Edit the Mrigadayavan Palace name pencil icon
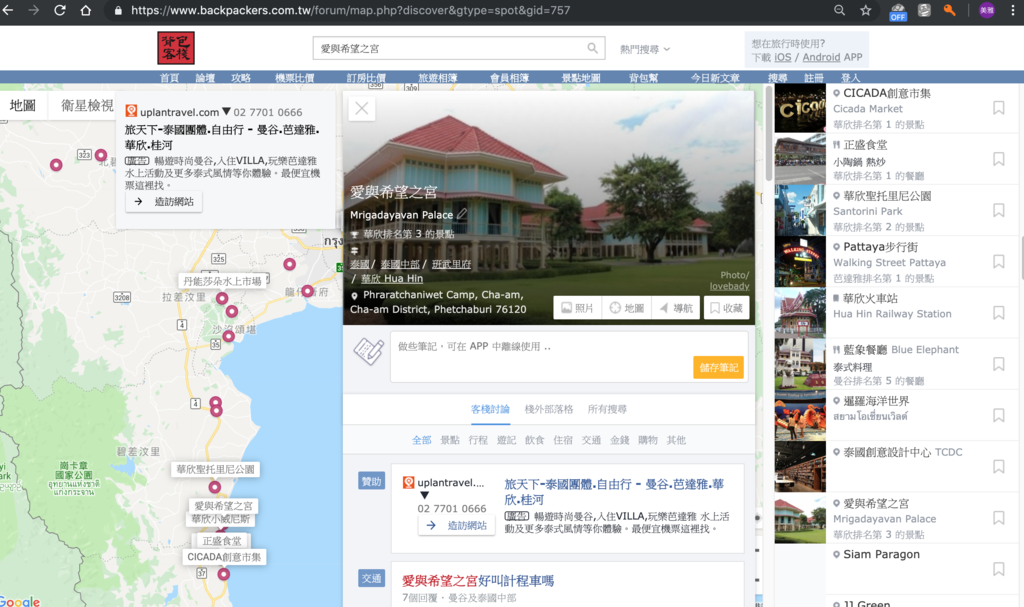This screenshot has height=607, width=1024. click(x=462, y=214)
